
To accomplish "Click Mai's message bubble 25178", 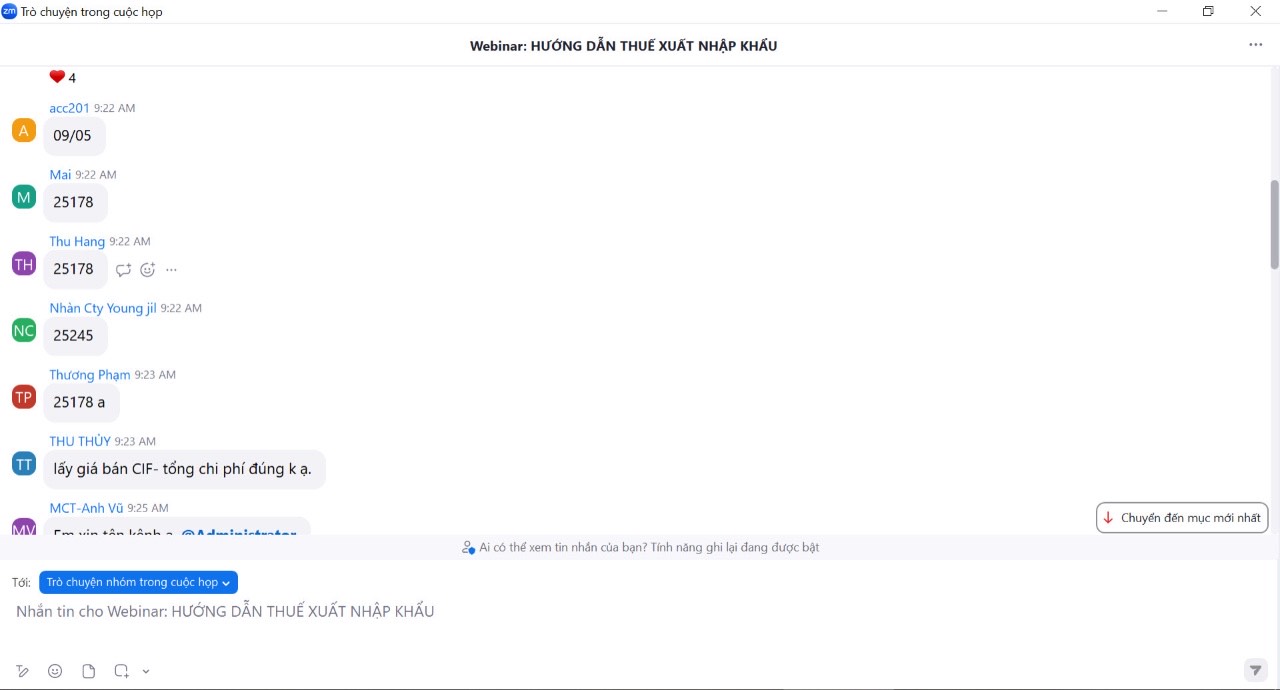I will click(75, 202).
